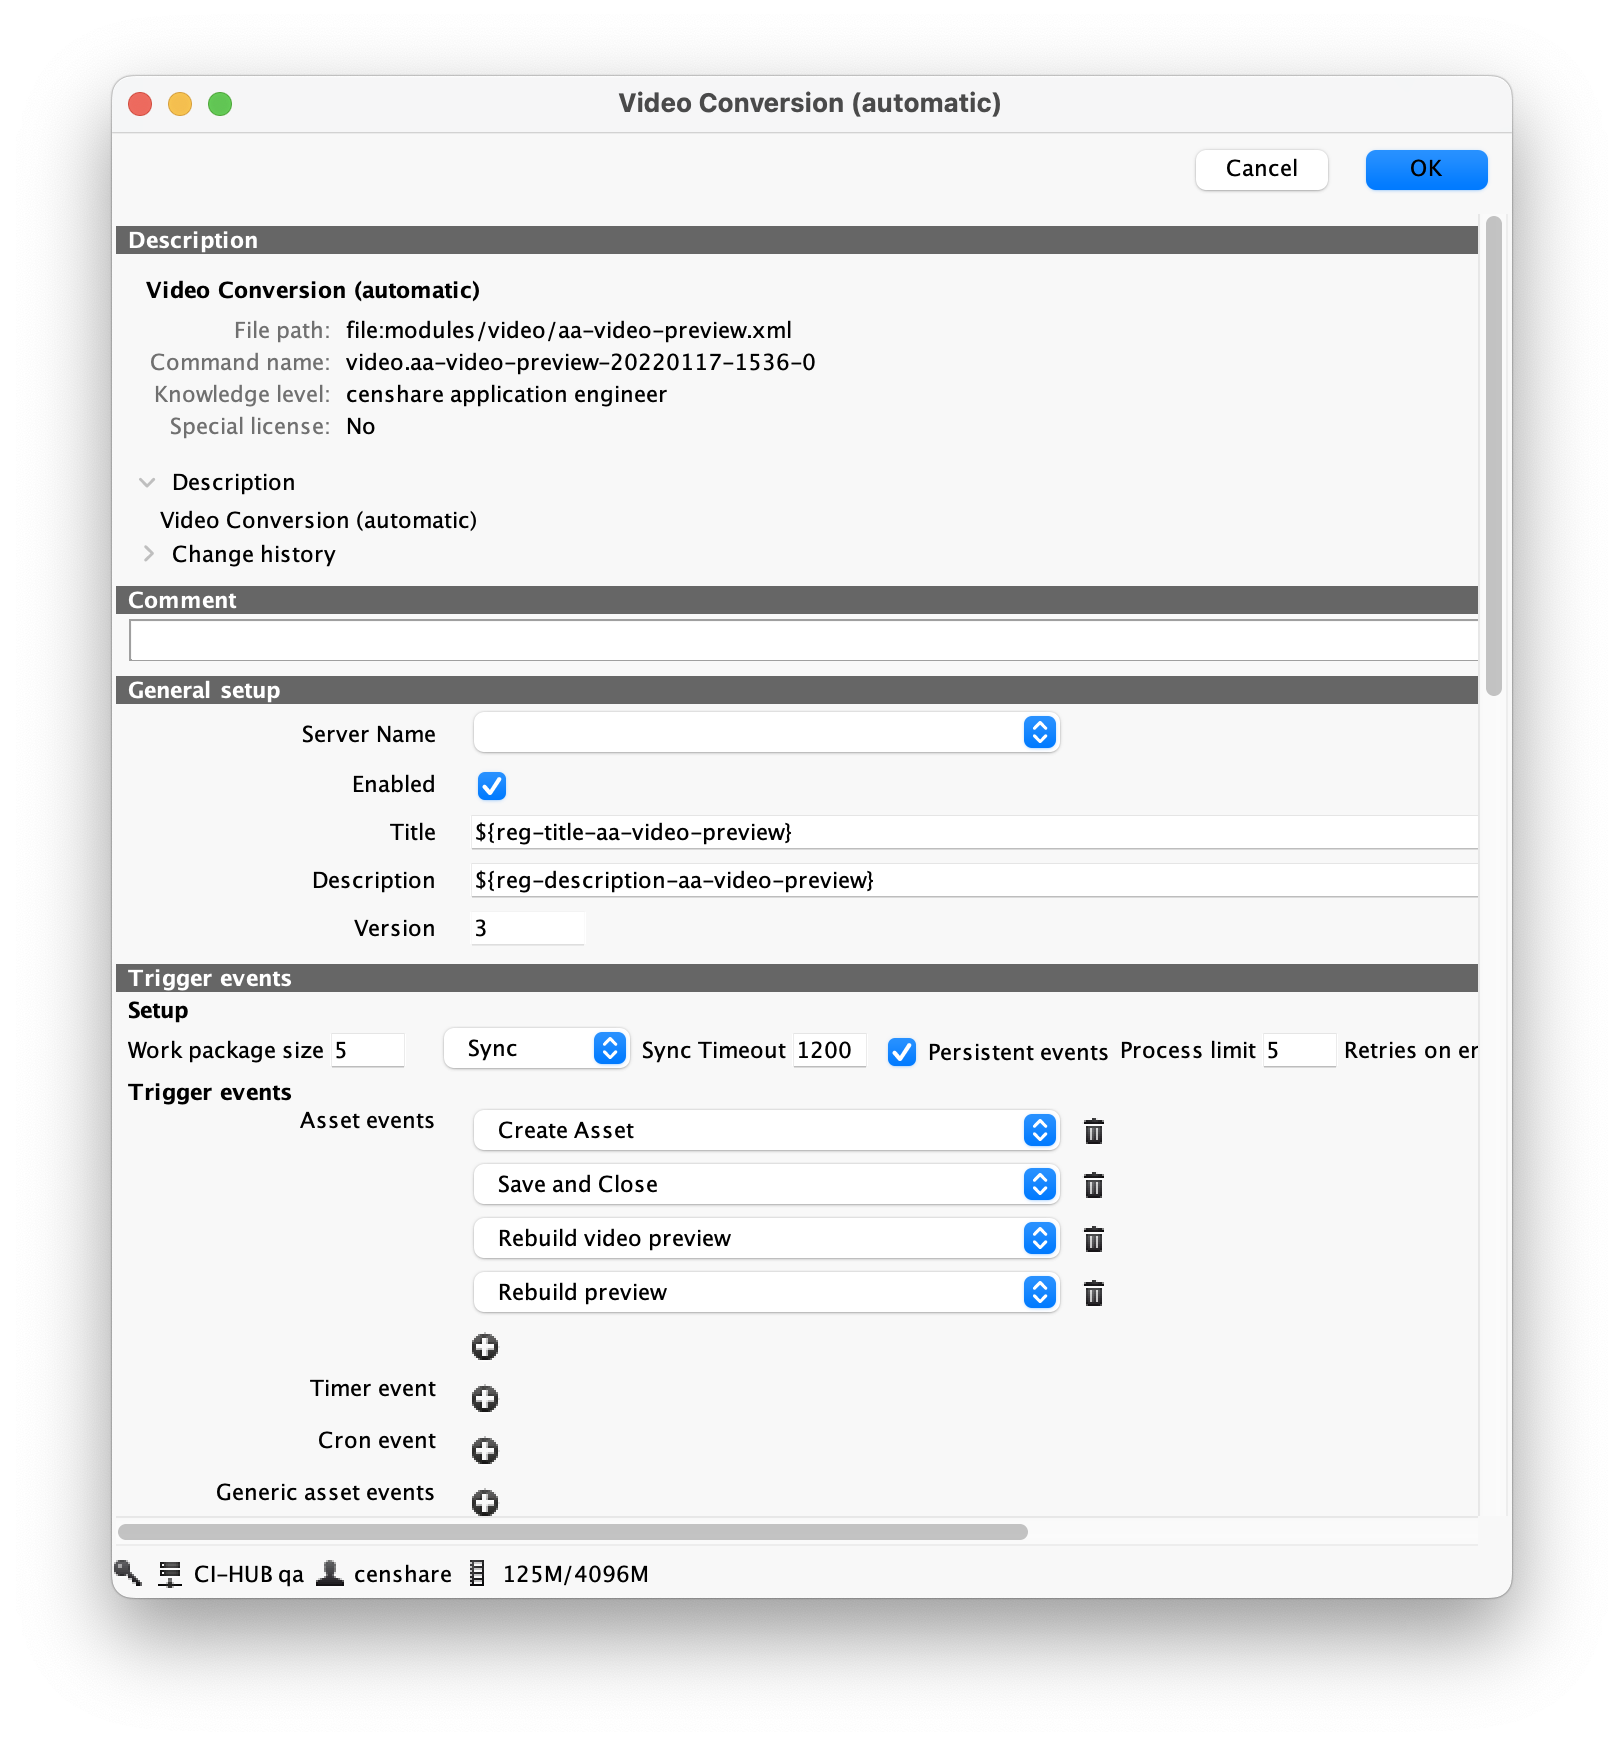This screenshot has height=1746, width=1624.
Task: Add a Cron event
Action: pyautogui.click(x=485, y=1450)
